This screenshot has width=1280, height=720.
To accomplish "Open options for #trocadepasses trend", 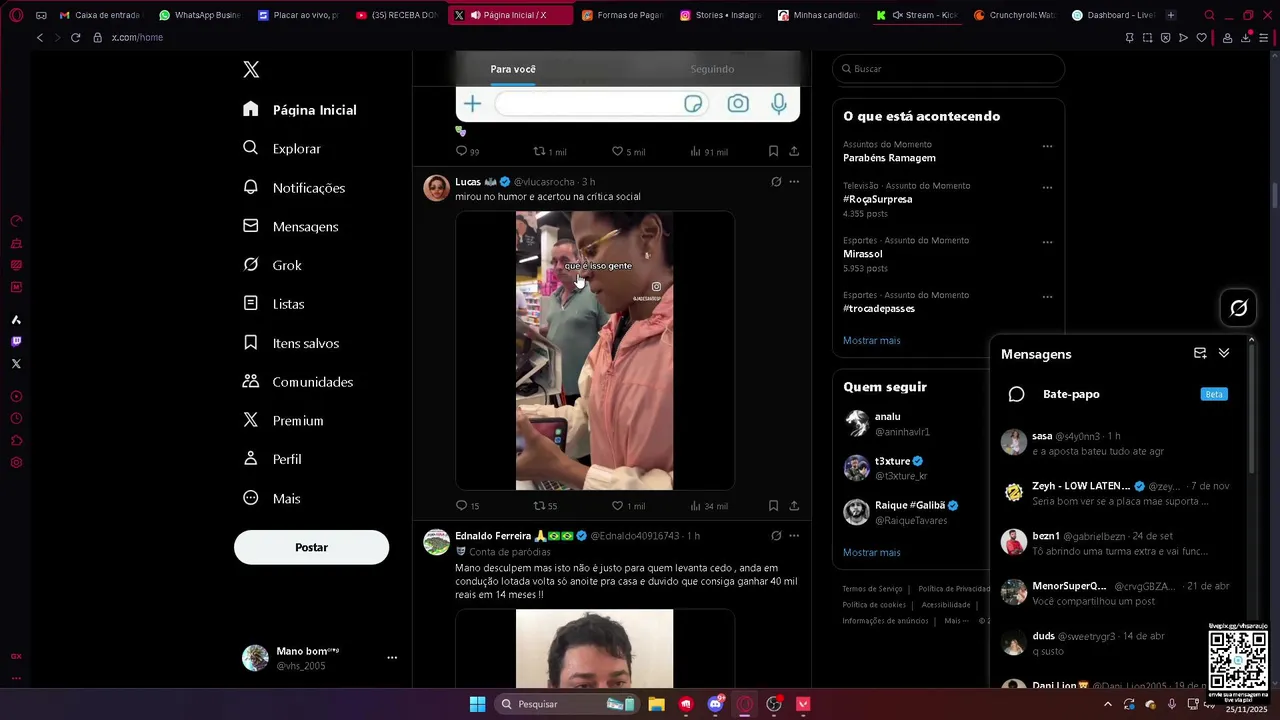I will click(x=1047, y=297).
